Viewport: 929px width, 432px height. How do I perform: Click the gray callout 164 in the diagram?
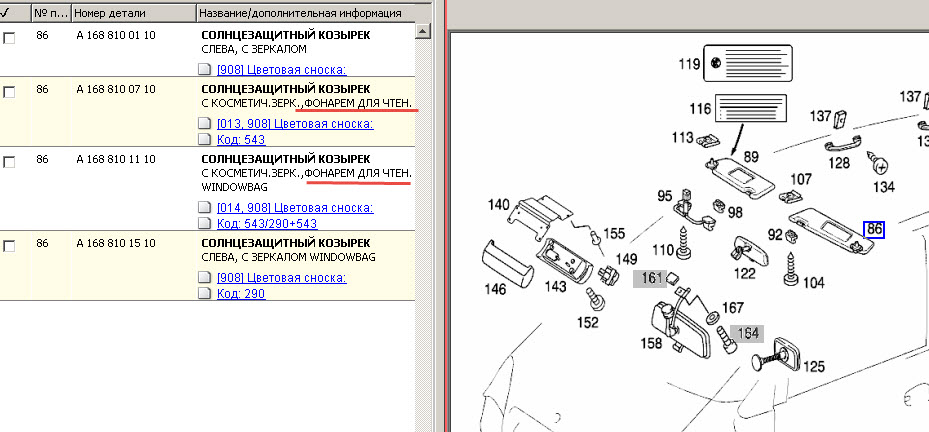pos(747,333)
